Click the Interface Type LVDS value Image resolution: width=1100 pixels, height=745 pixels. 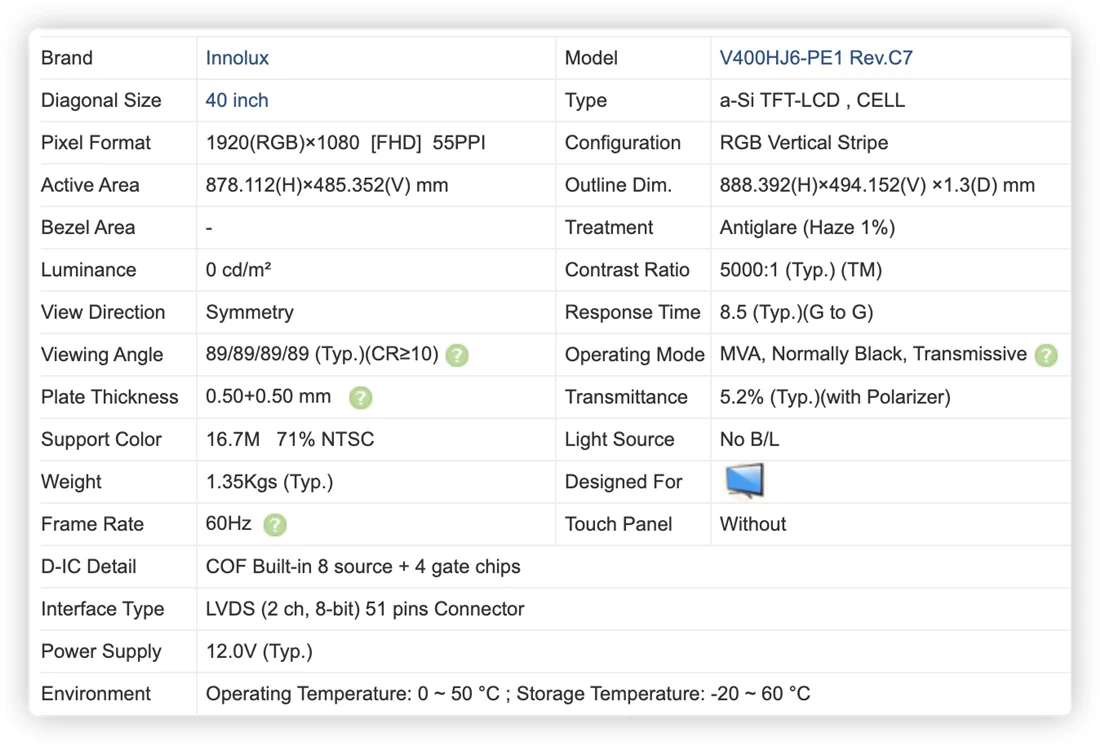[x=365, y=609]
